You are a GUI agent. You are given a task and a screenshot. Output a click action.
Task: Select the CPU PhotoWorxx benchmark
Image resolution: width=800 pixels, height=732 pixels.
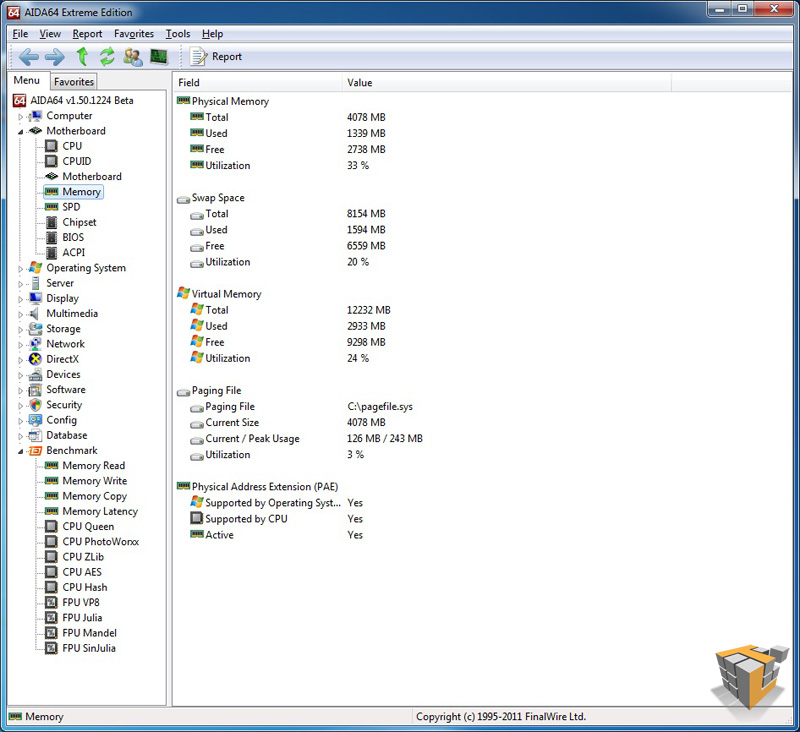[x=92, y=542]
